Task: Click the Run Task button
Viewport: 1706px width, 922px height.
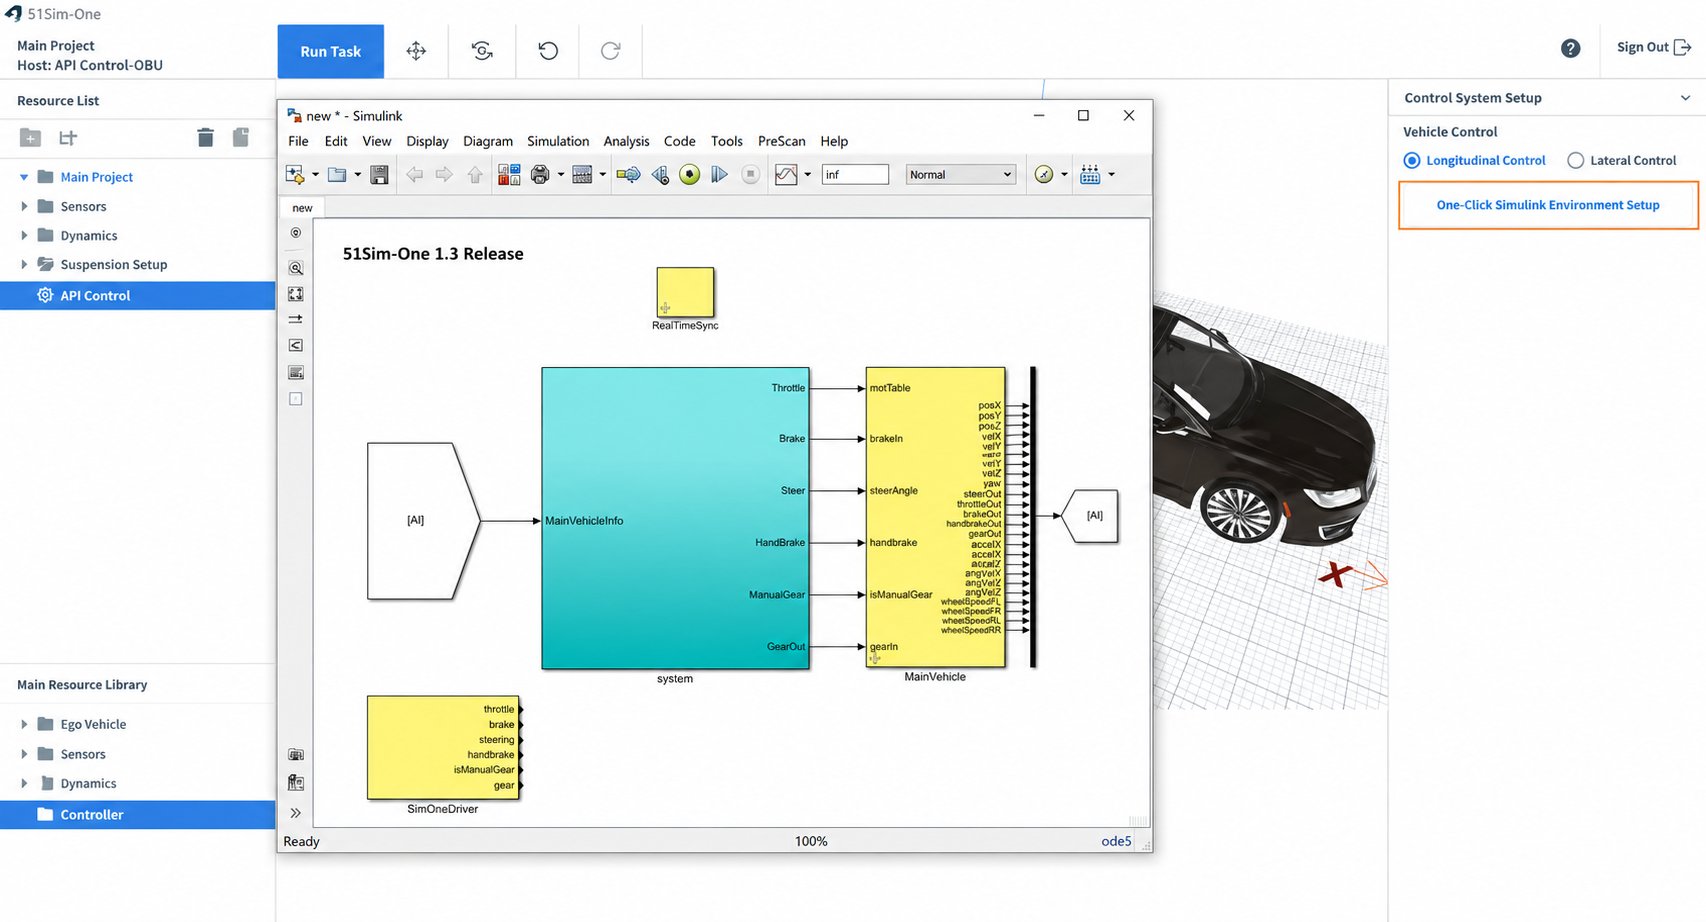Action: [x=331, y=51]
